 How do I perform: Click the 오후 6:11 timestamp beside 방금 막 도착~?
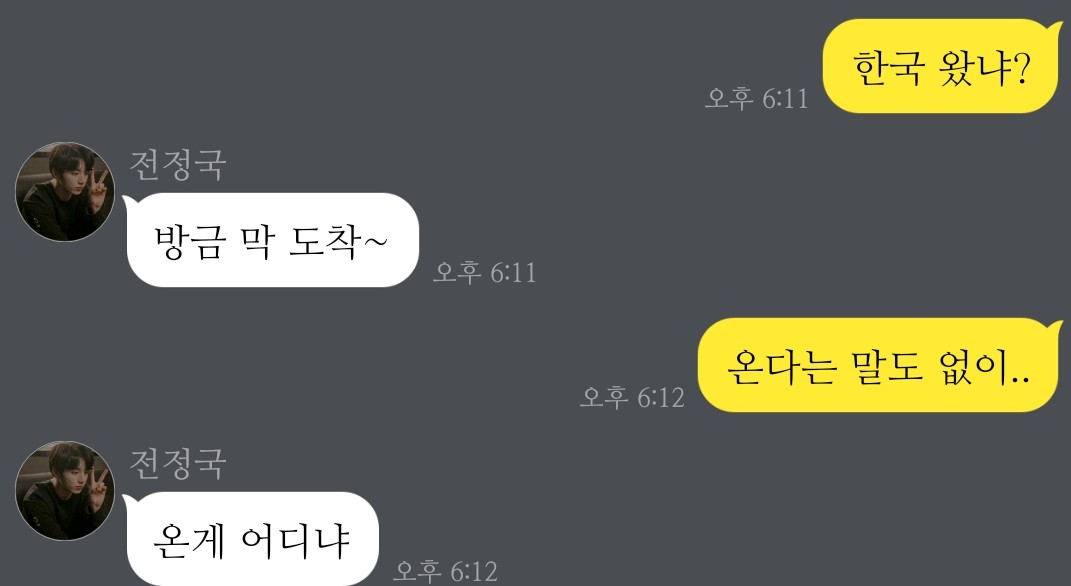(485, 272)
